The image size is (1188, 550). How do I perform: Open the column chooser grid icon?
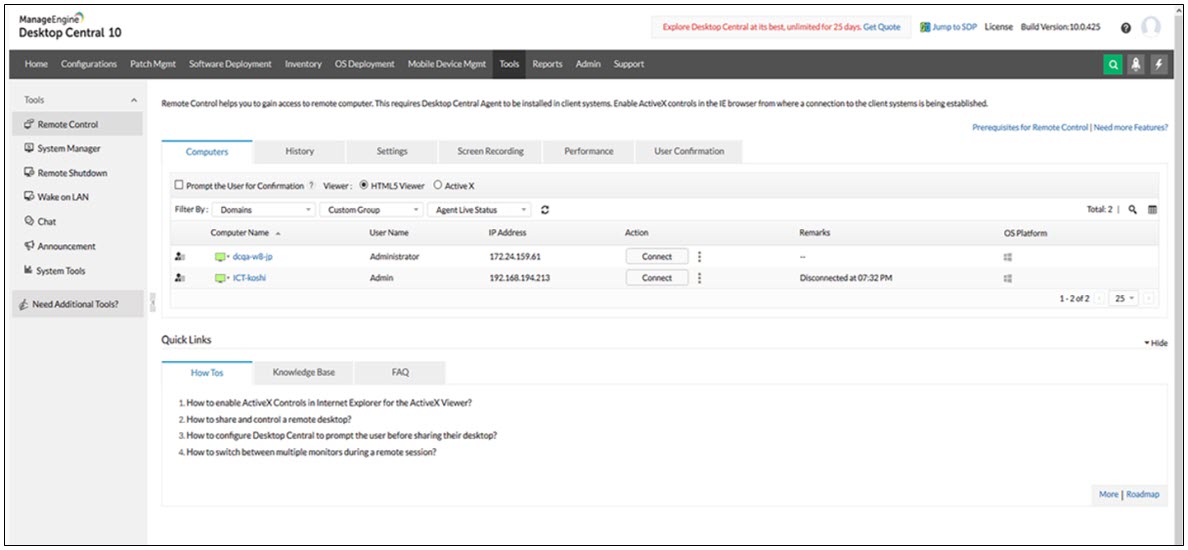coord(1152,210)
